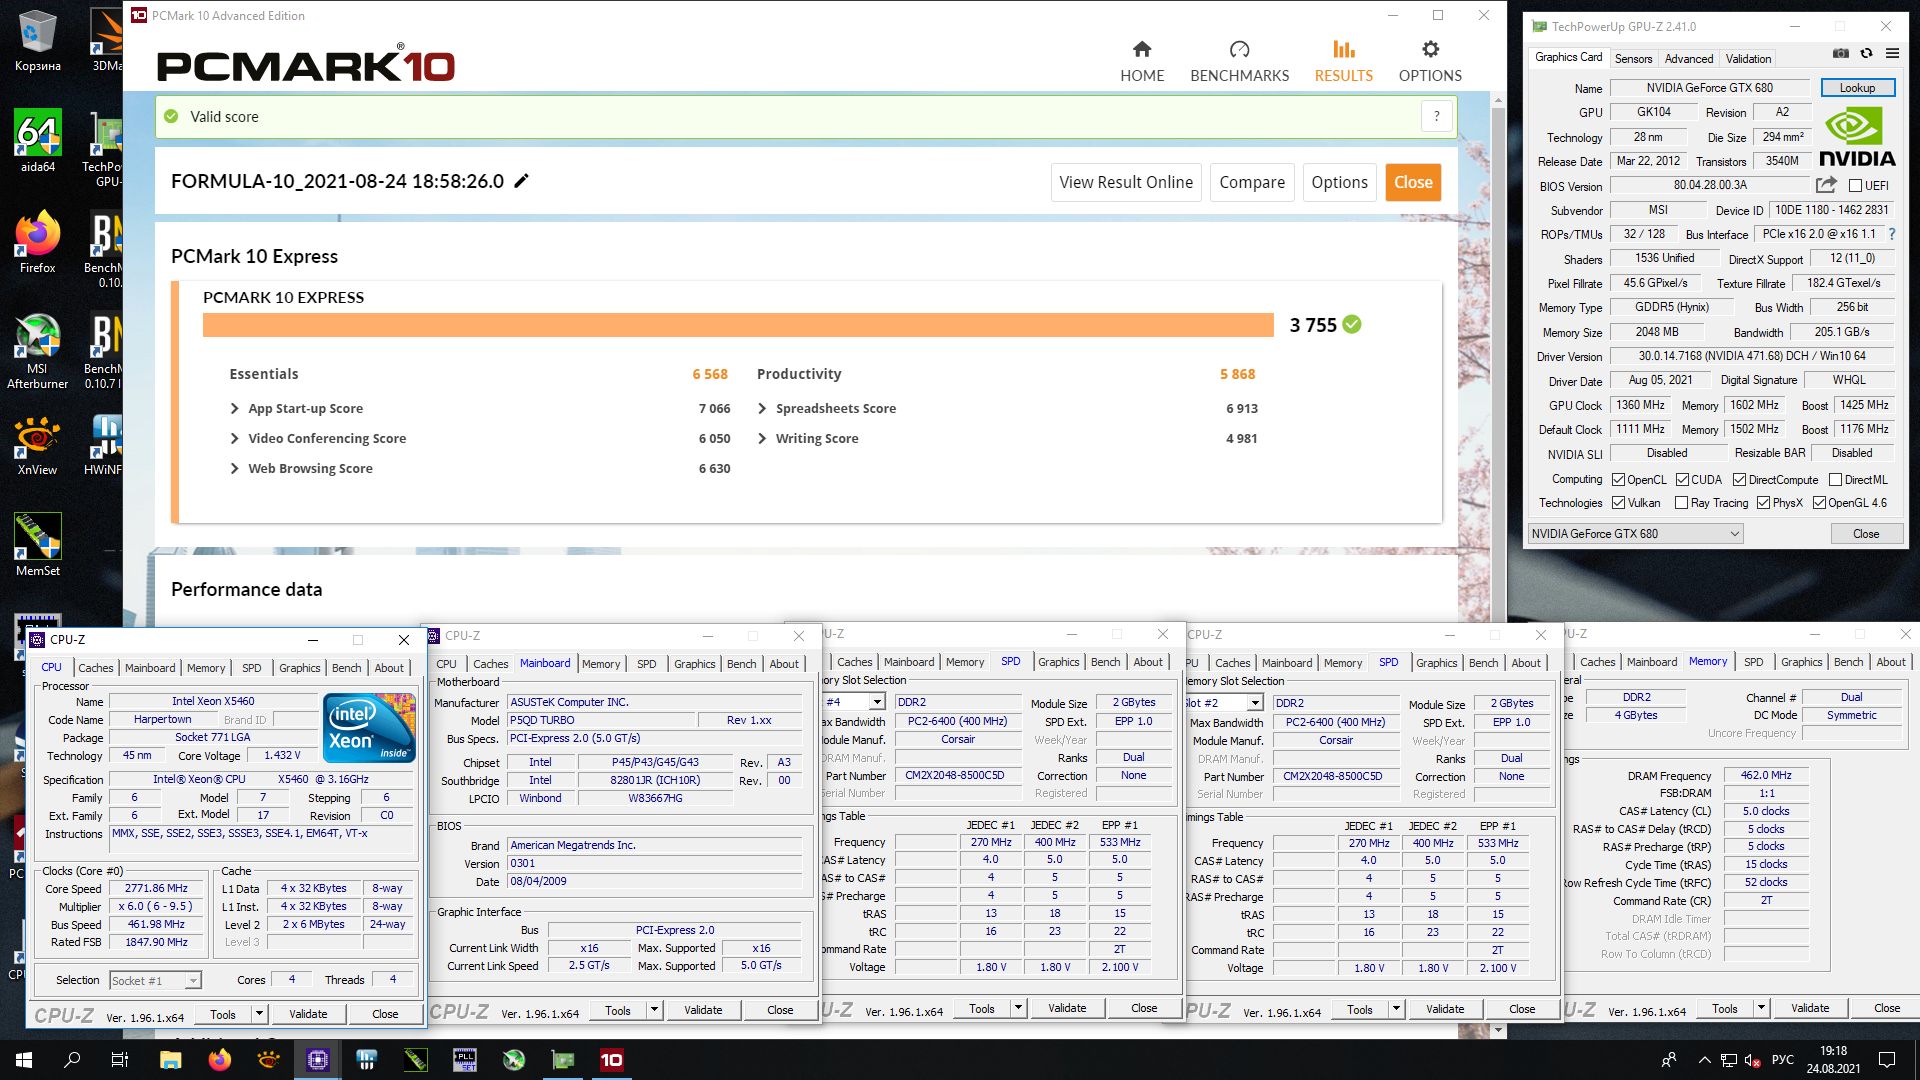Image resolution: width=1920 pixels, height=1080 pixels.
Task: Click the clock date in taskbar
Action: tap(1833, 1068)
